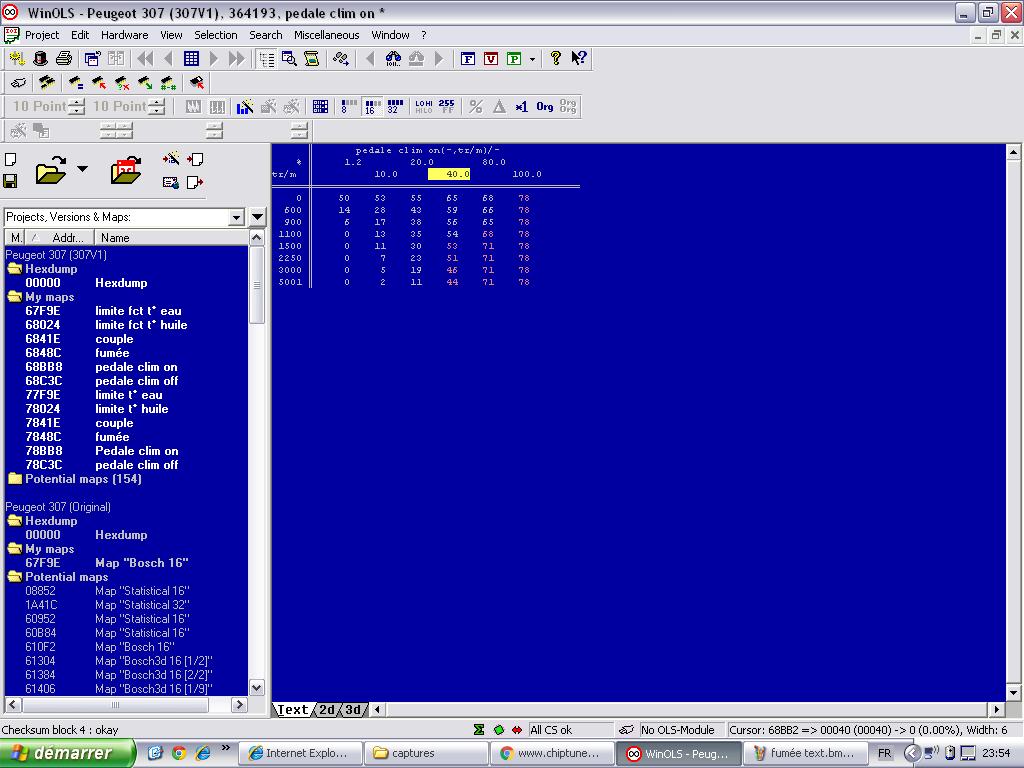
Task: Switch to the 2d view tab
Action: (x=327, y=710)
